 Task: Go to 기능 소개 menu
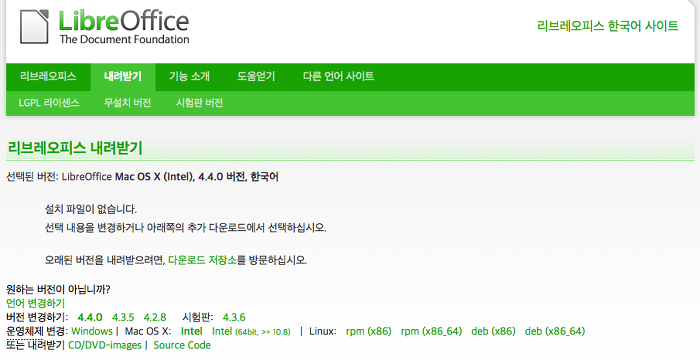pyautogui.click(x=189, y=76)
